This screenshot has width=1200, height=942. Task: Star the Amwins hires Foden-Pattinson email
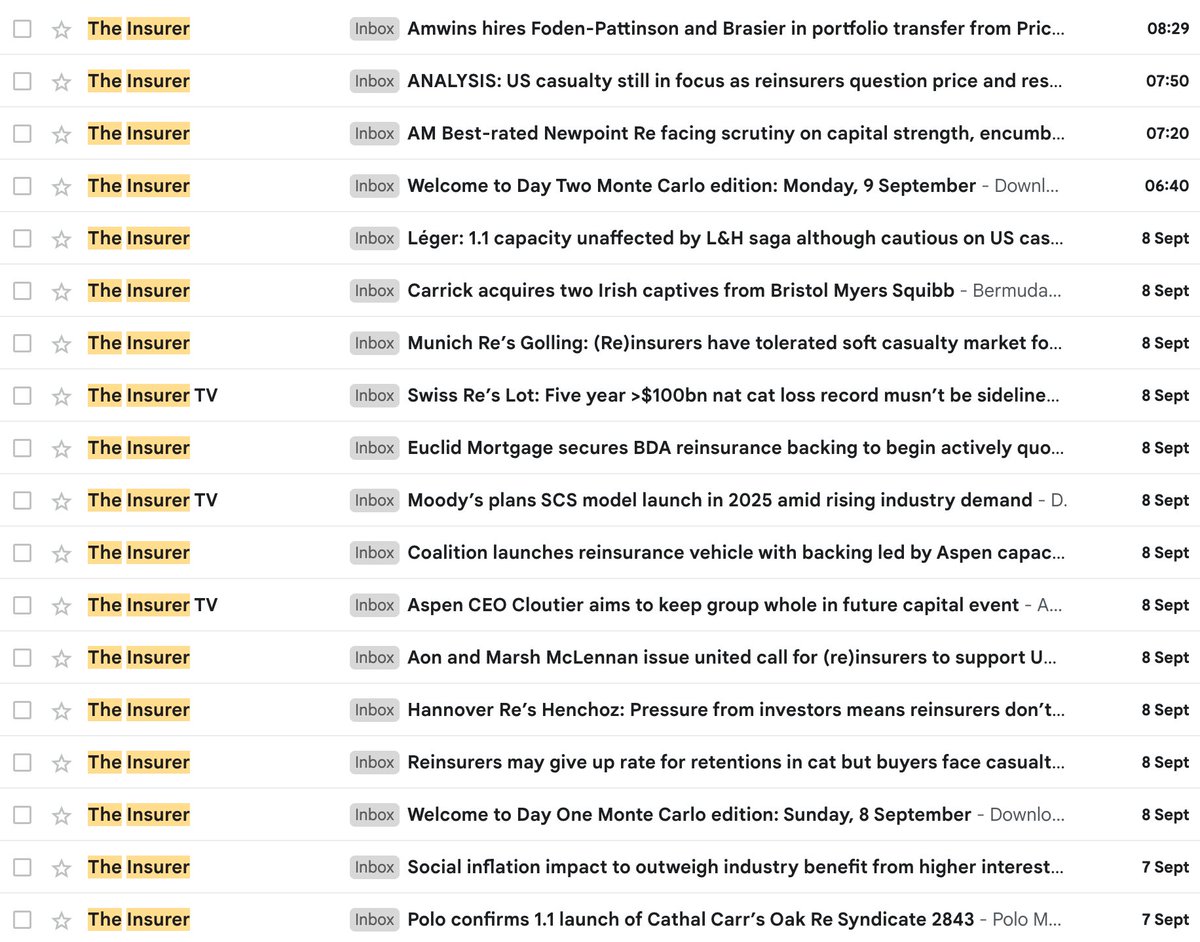[x=61, y=29]
